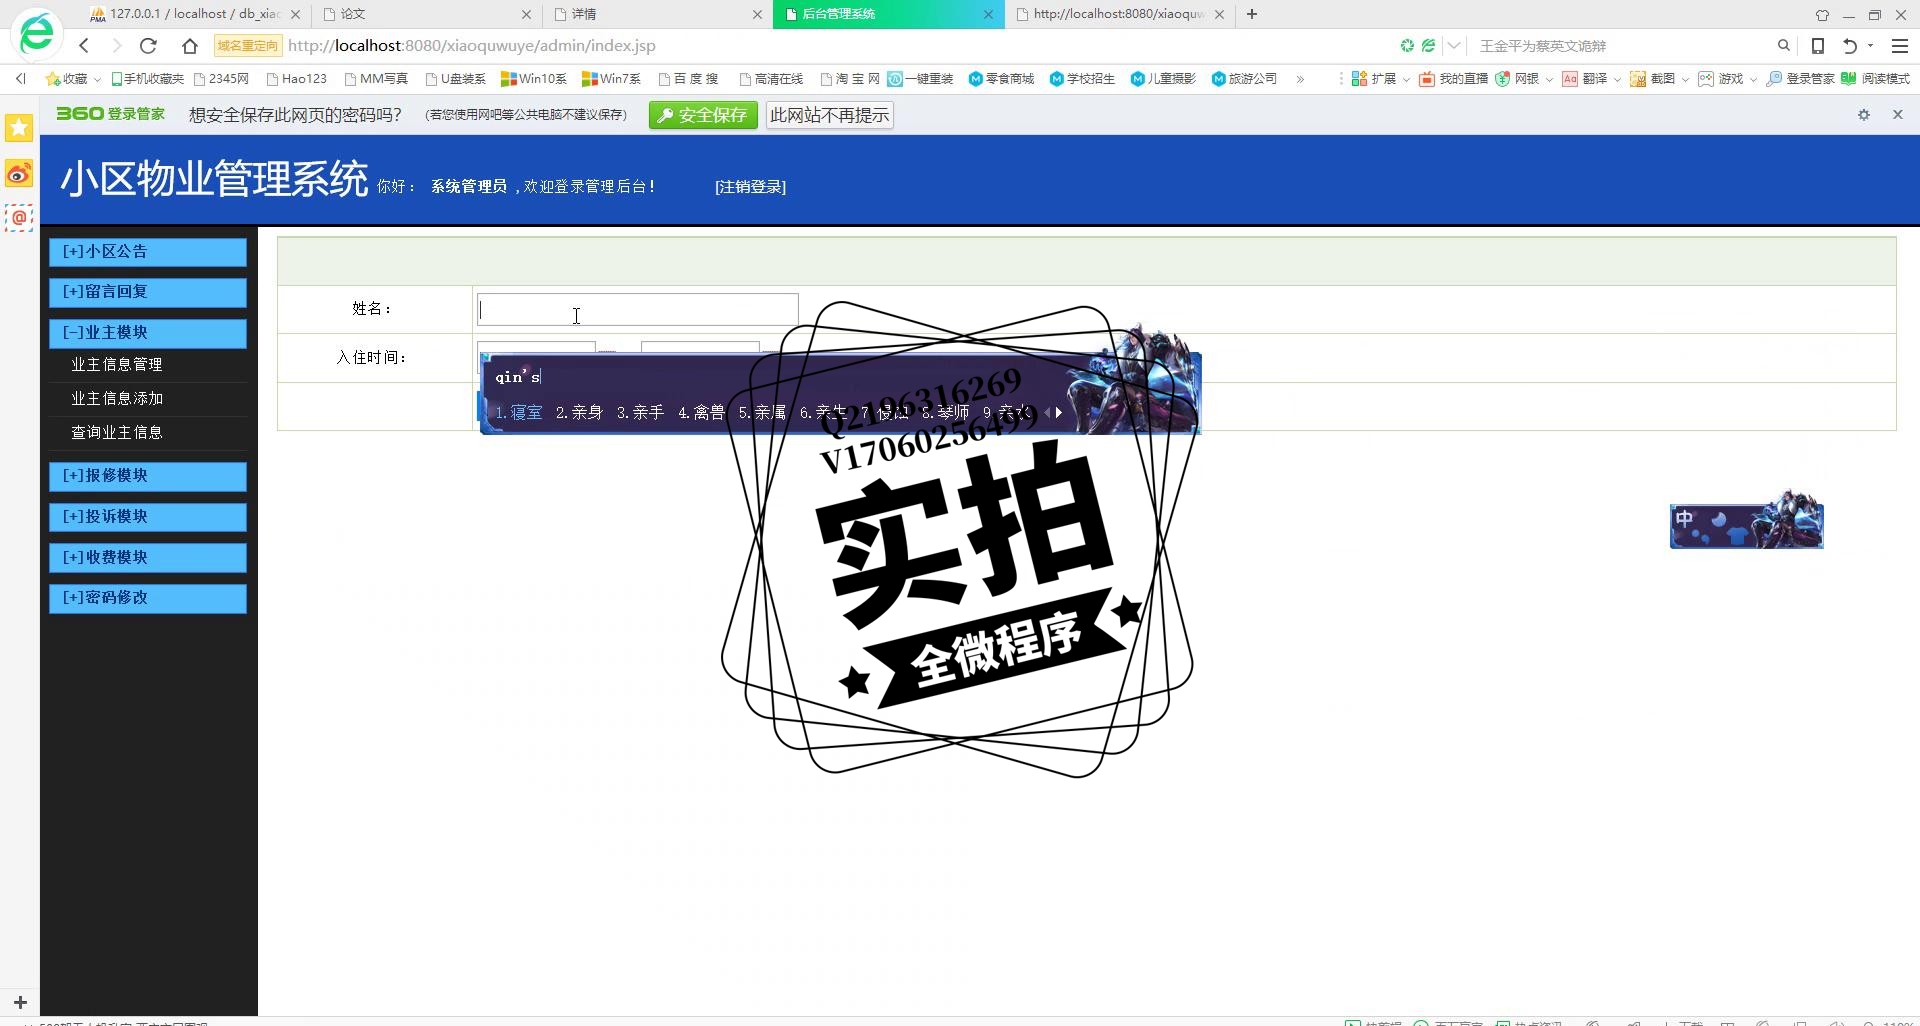Expand the [+]留言回复 menu
1920x1026 pixels.
click(148, 292)
